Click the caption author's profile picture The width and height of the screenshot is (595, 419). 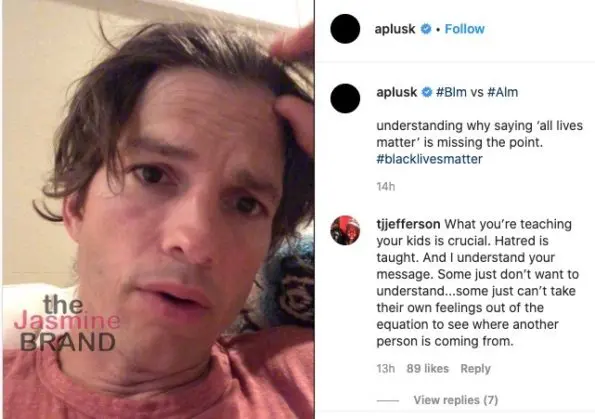pos(345,99)
